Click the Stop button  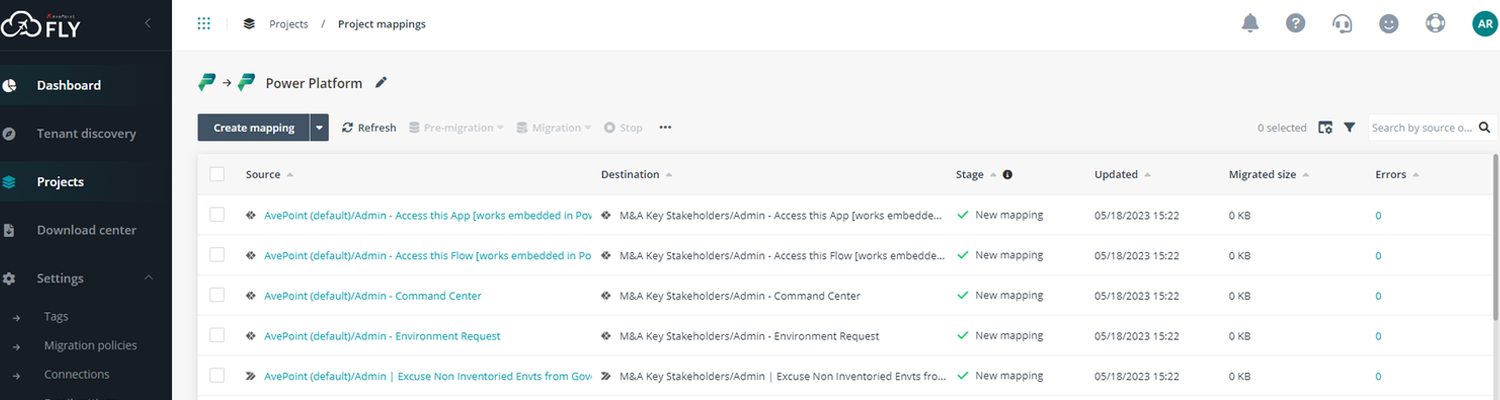623,127
